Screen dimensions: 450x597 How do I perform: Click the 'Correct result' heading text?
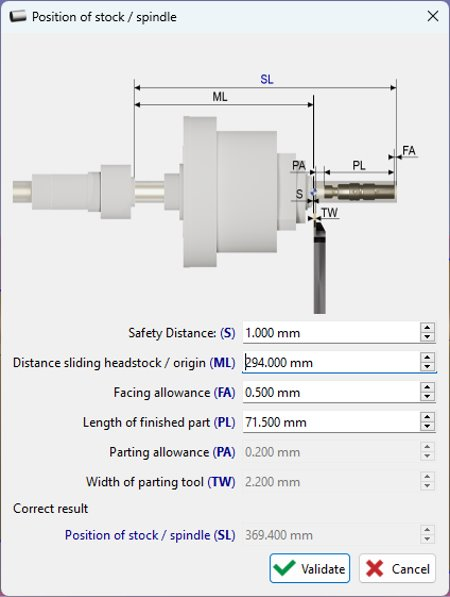click(51, 508)
